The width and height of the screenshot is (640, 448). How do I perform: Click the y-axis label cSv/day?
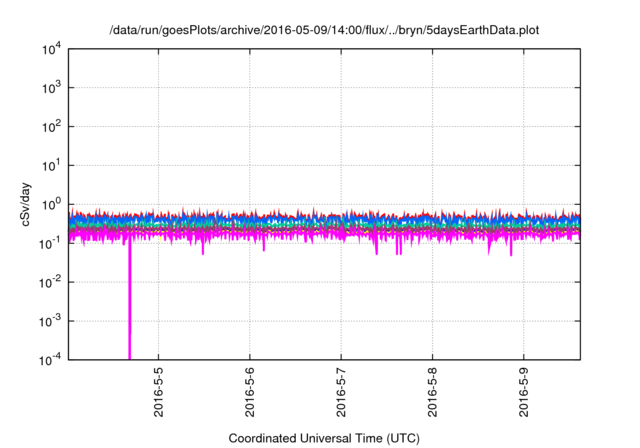(x=25, y=205)
